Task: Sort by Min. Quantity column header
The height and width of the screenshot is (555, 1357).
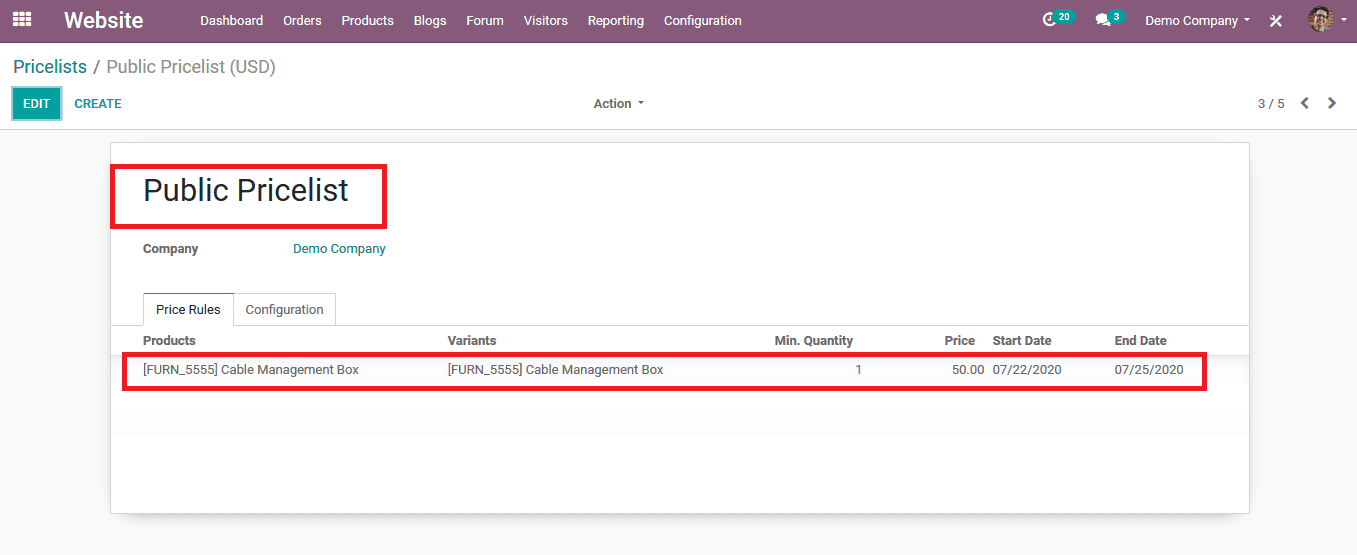Action: click(x=814, y=341)
